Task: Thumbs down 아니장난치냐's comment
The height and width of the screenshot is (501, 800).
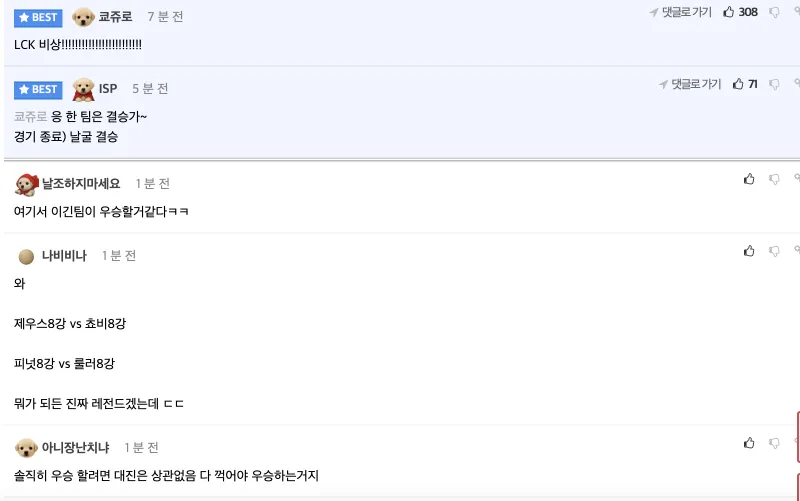Action: pos(774,443)
